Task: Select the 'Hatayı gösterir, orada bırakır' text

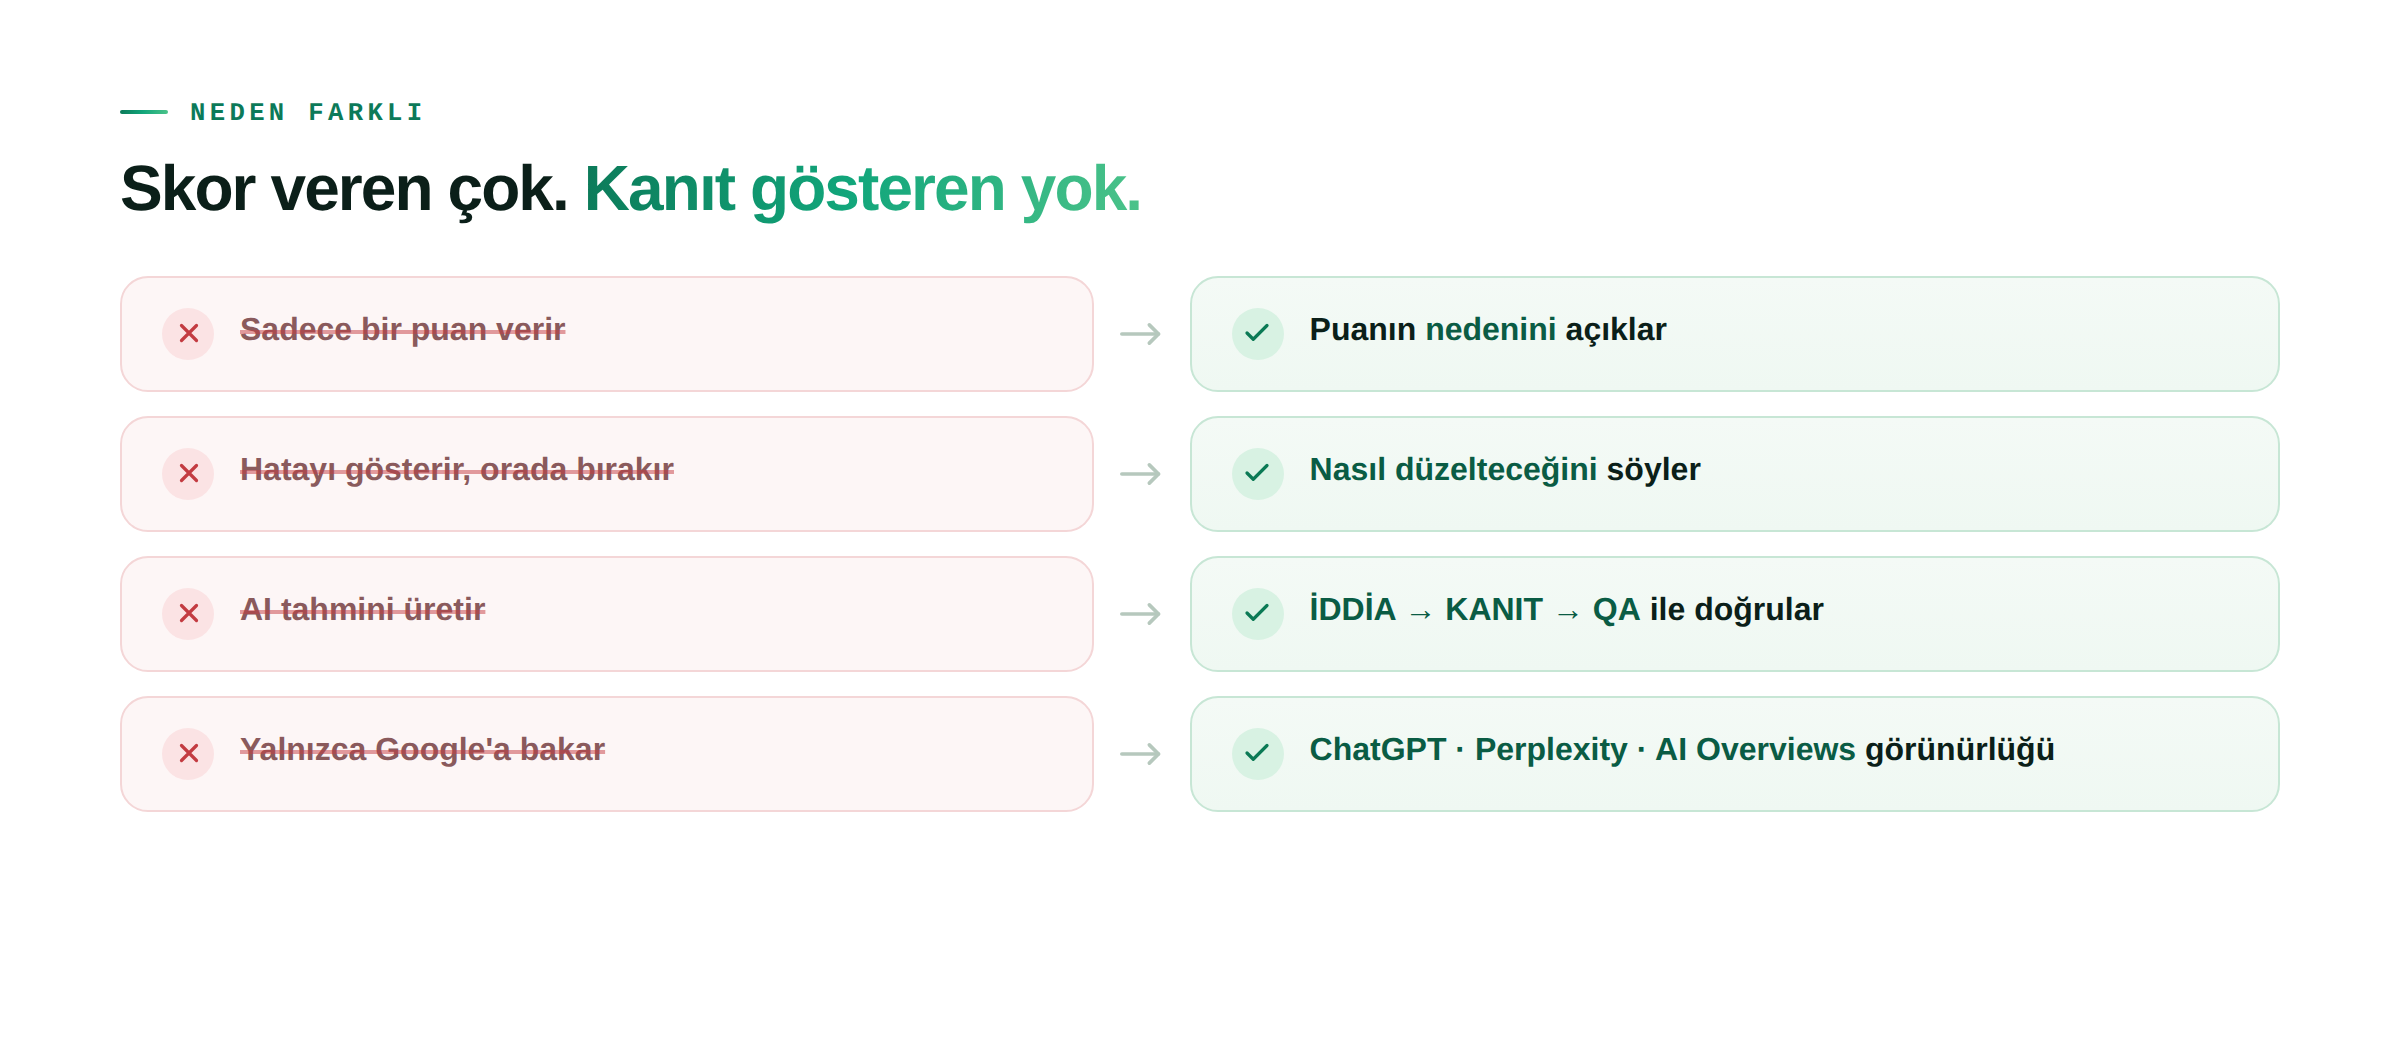Action: (x=456, y=470)
